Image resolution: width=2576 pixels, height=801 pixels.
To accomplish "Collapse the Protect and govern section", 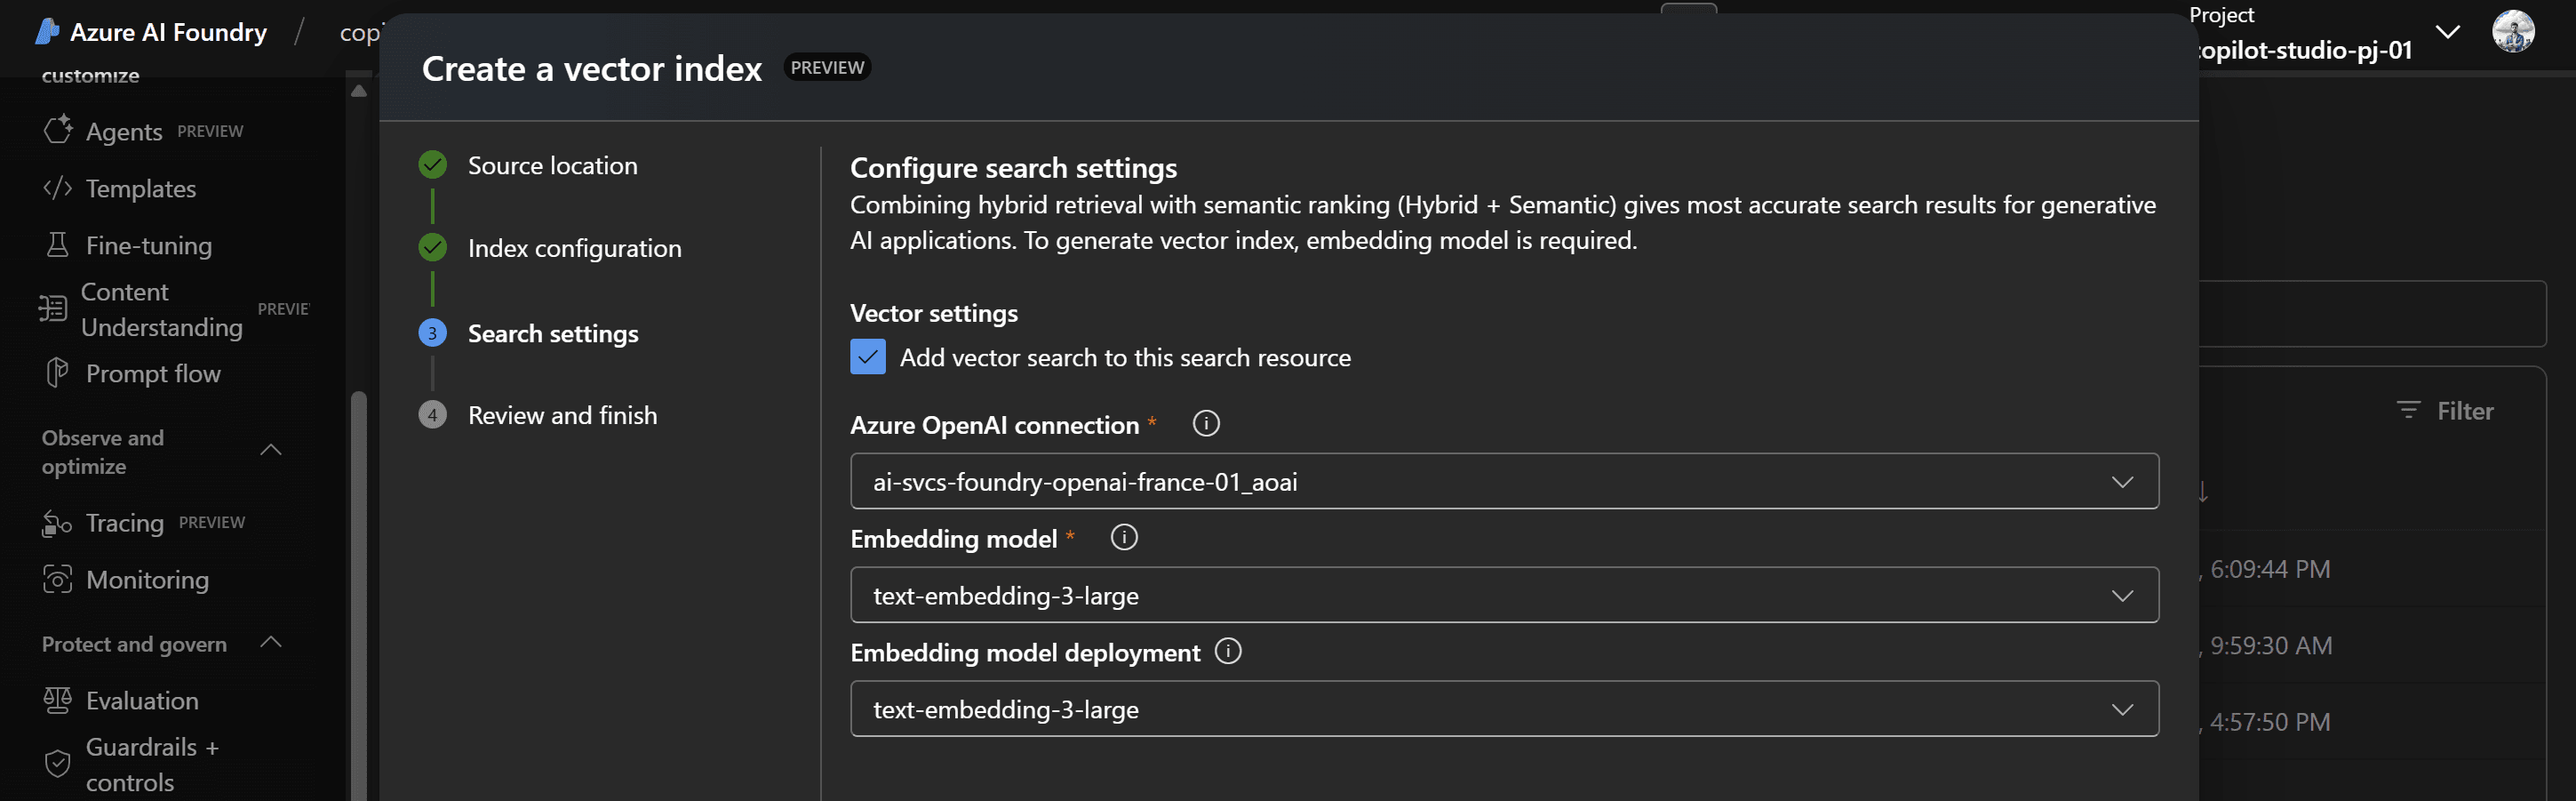I will click(x=271, y=643).
